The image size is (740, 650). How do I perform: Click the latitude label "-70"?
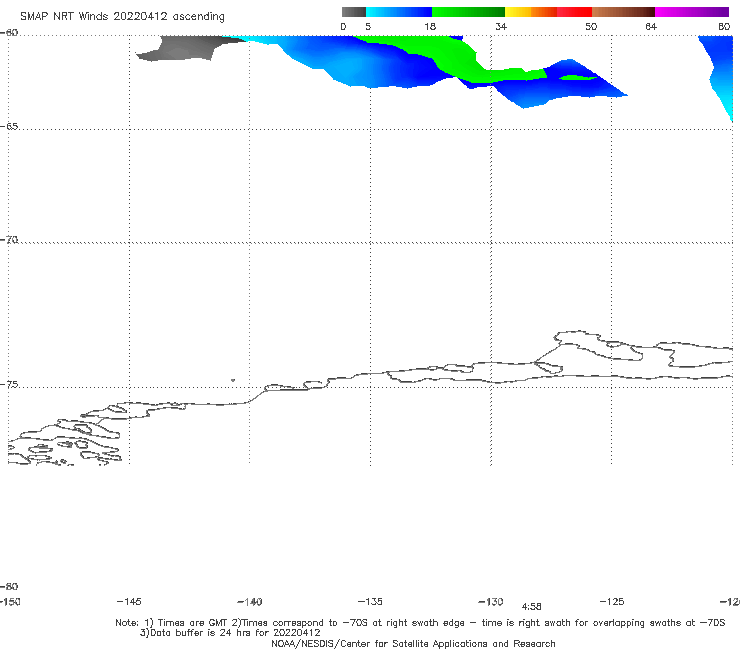pos(9,240)
